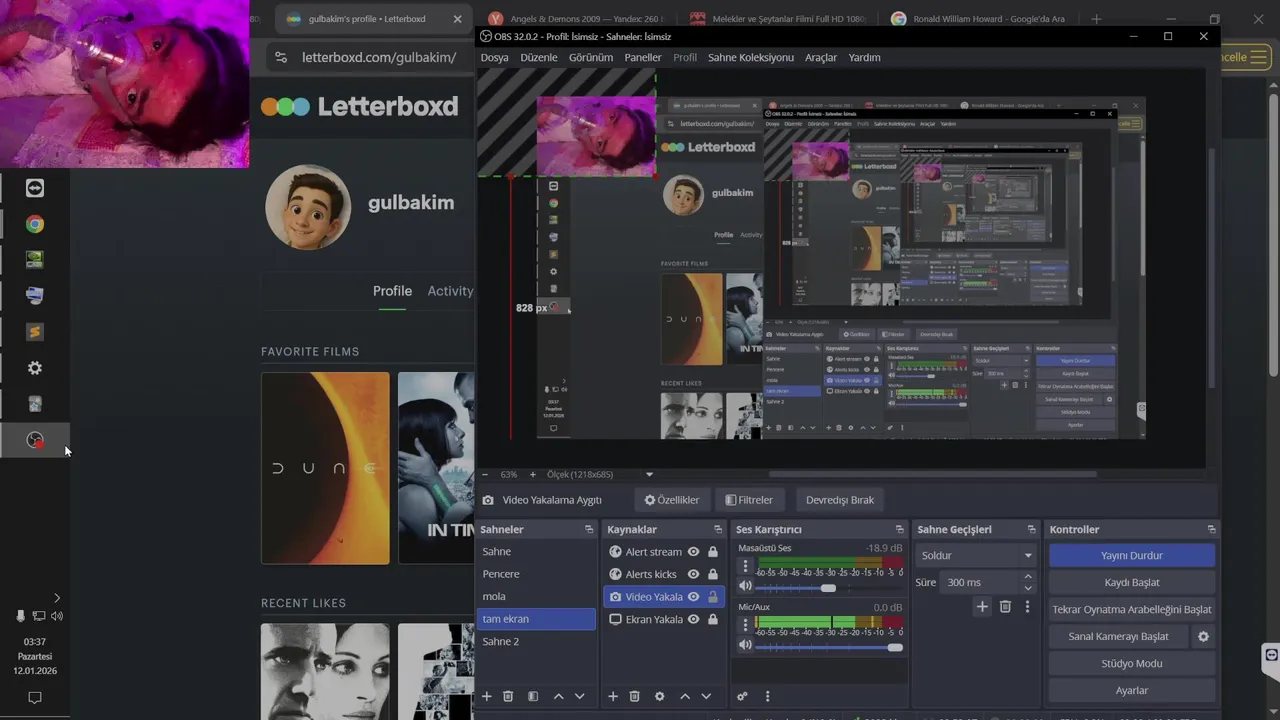
Task: Move selected source down in Kaynaklar
Action: [x=706, y=696]
